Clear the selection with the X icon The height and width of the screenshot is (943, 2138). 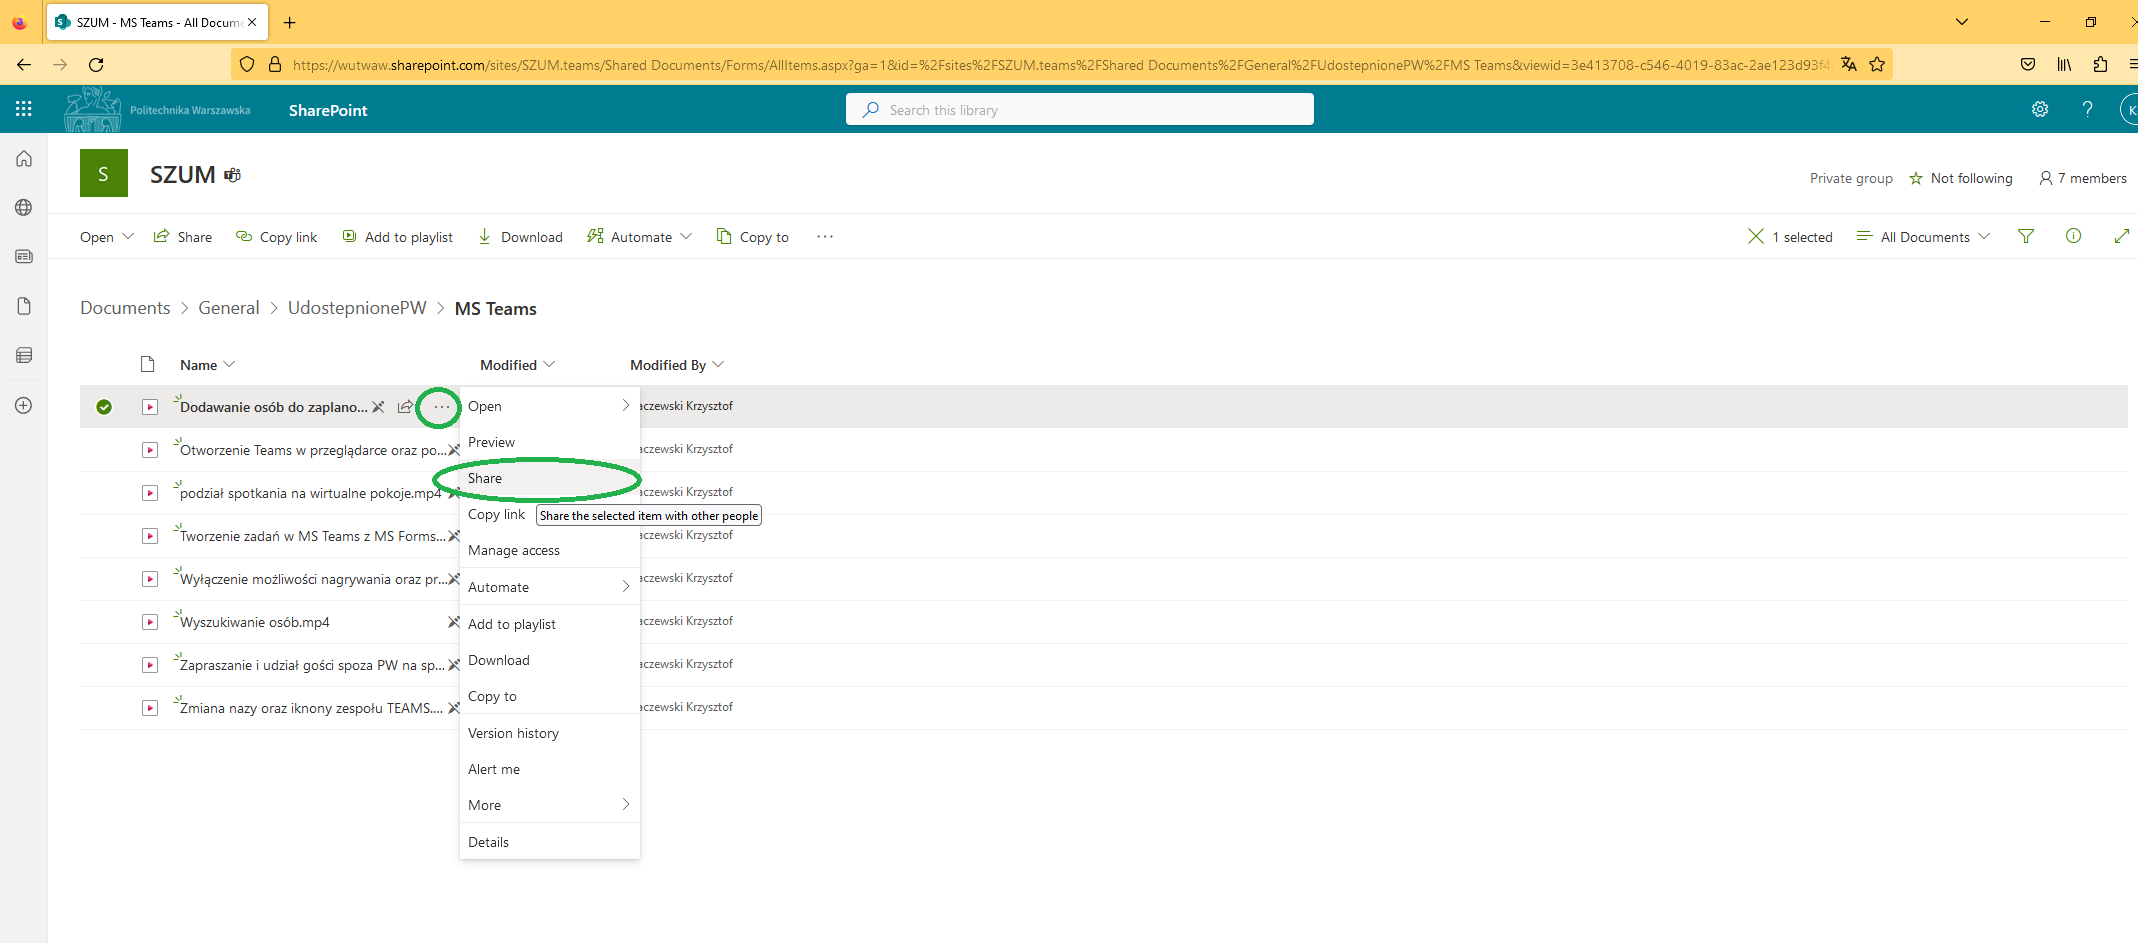(x=1755, y=236)
